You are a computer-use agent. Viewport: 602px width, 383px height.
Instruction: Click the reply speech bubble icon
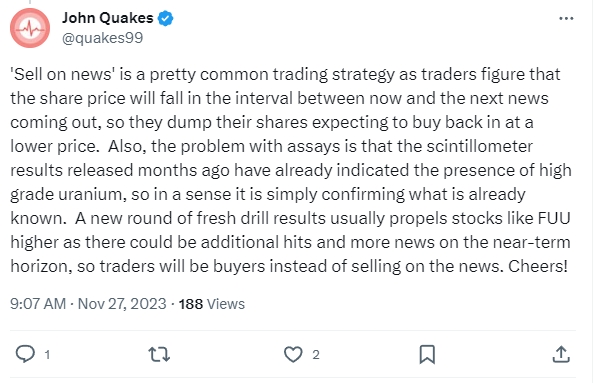click(x=25, y=354)
